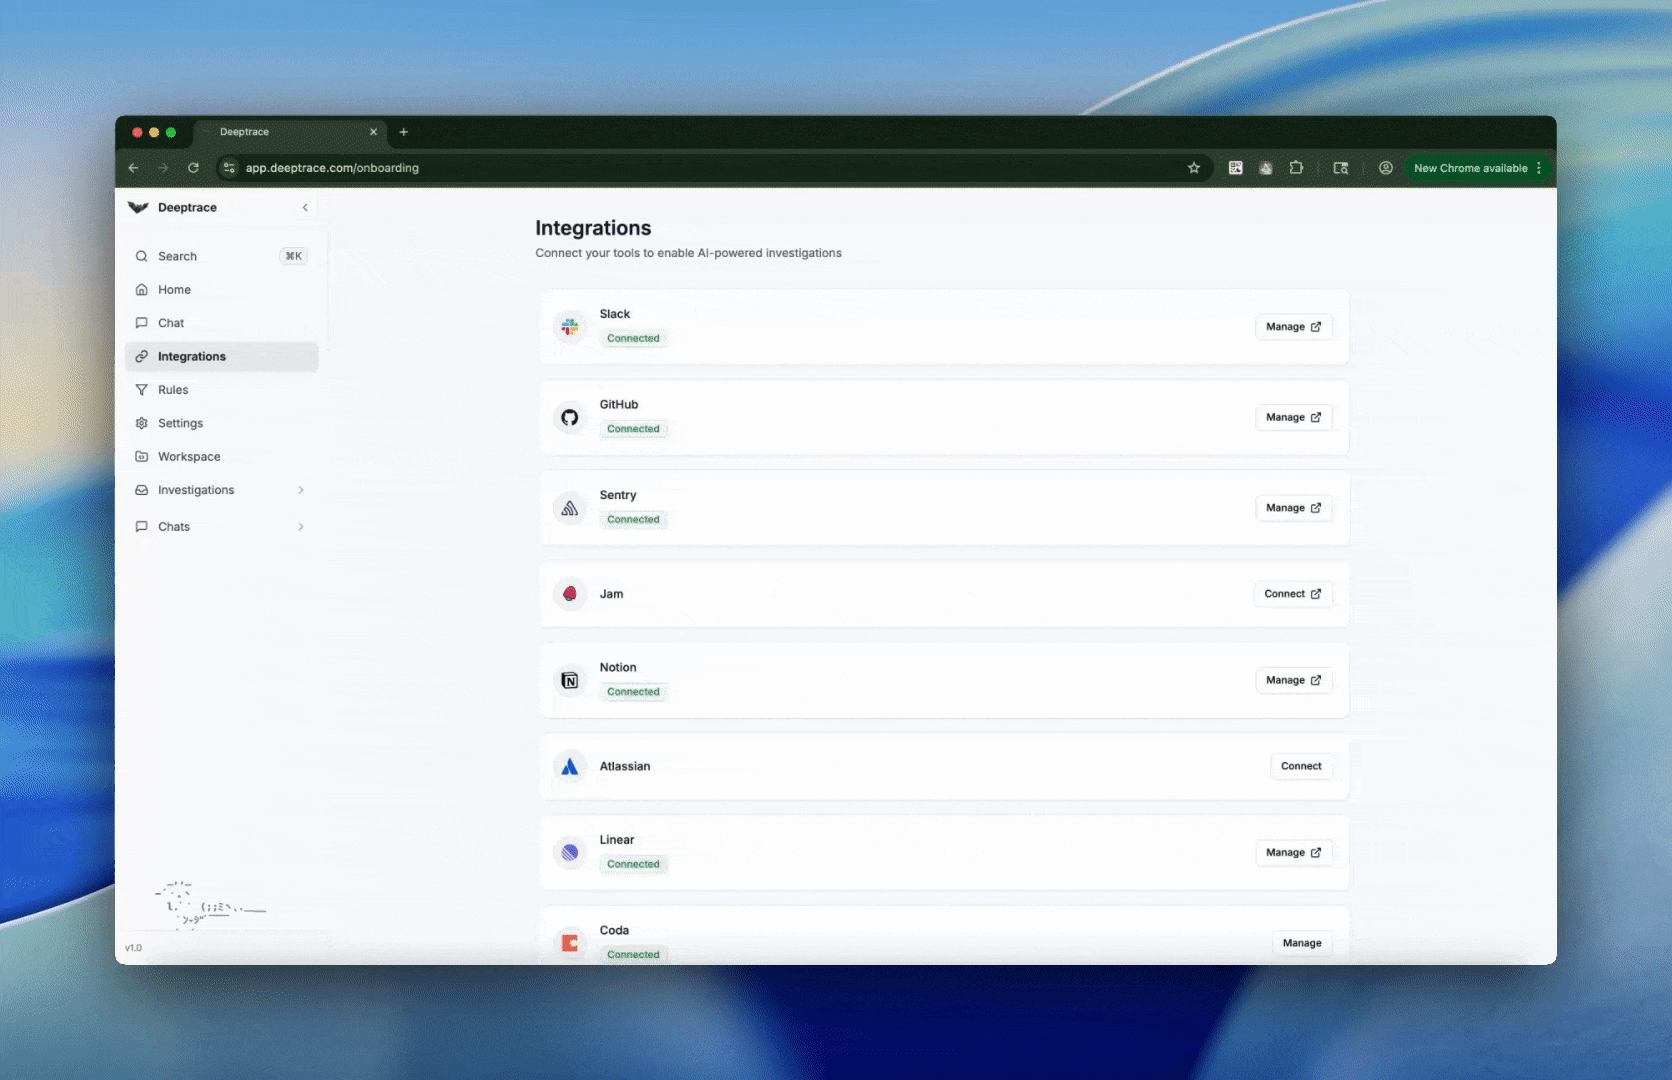Open the Chrome three-dot menu

coord(1539,168)
